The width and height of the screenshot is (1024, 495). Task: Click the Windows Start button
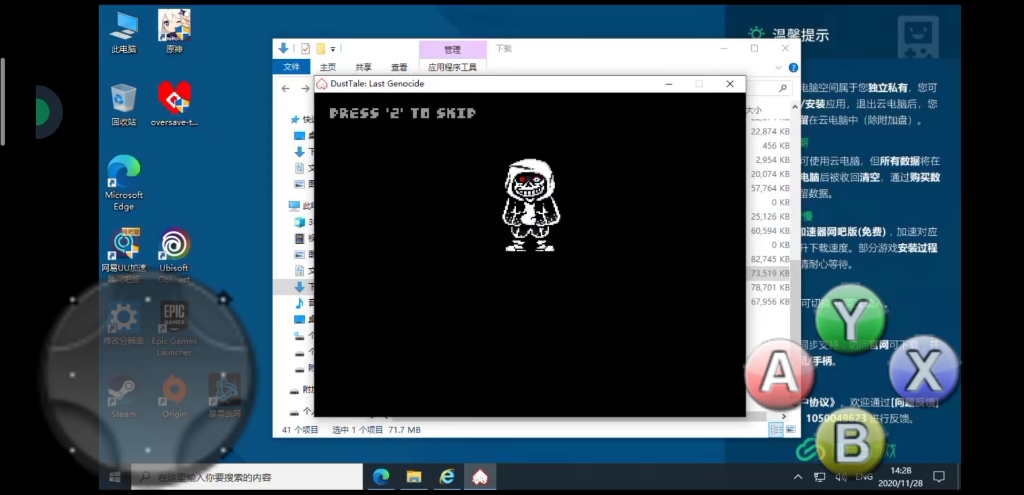115,477
